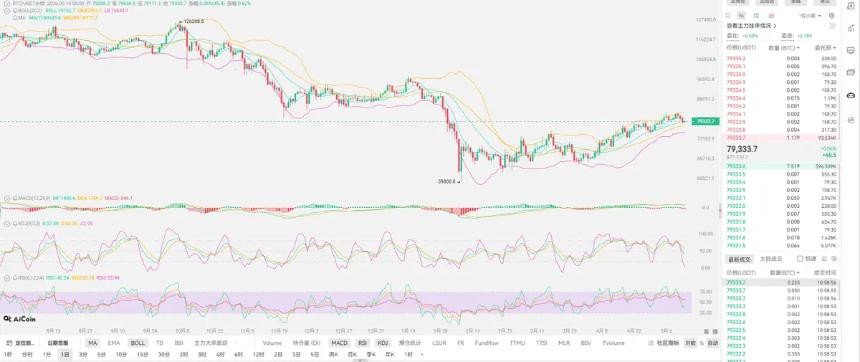860x362 pixels.
Task: Toggle the KDJ sub-indicator button
Action: [x=382, y=343]
